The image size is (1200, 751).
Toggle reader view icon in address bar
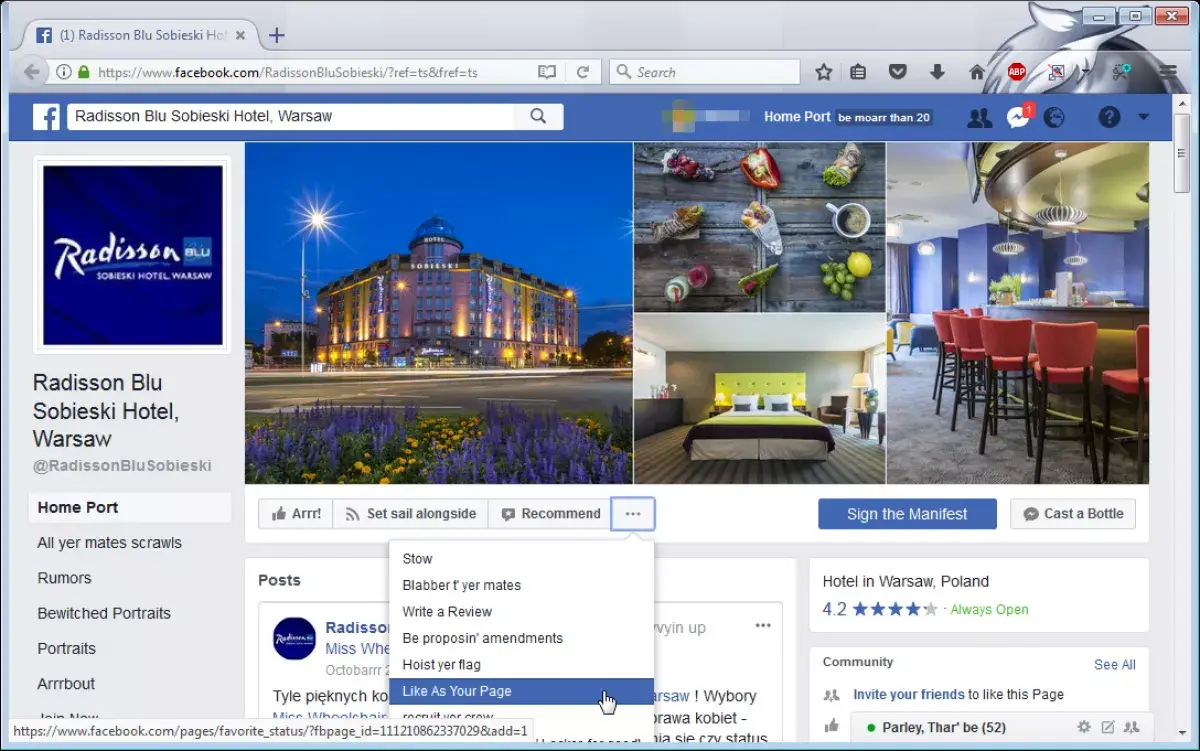point(547,72)
